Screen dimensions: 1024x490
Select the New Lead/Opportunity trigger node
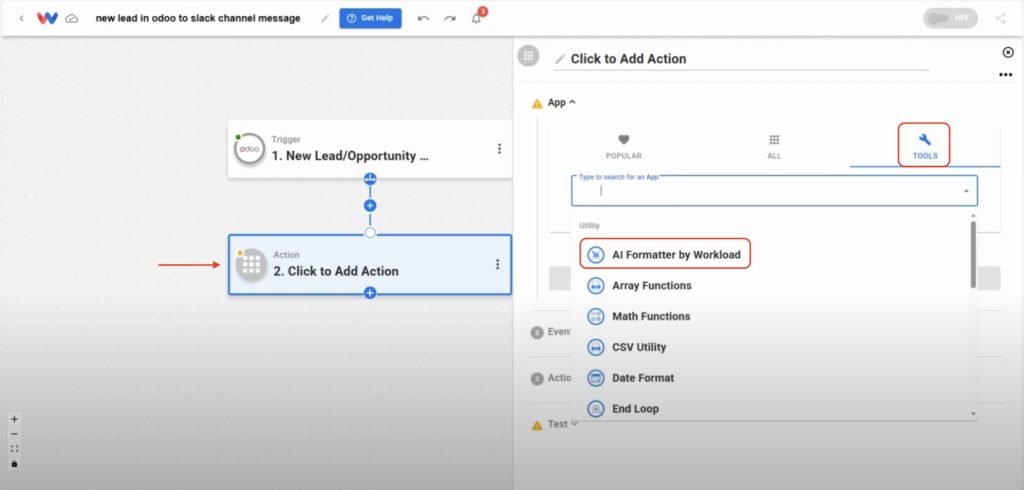click(370, 149)
